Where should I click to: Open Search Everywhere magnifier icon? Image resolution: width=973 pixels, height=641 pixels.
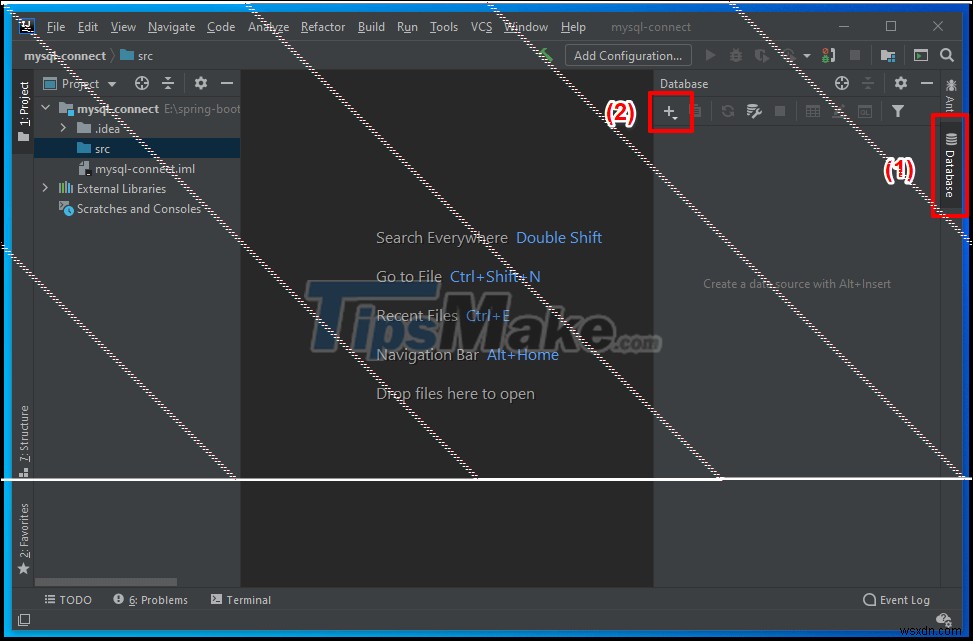click(945, 55)
